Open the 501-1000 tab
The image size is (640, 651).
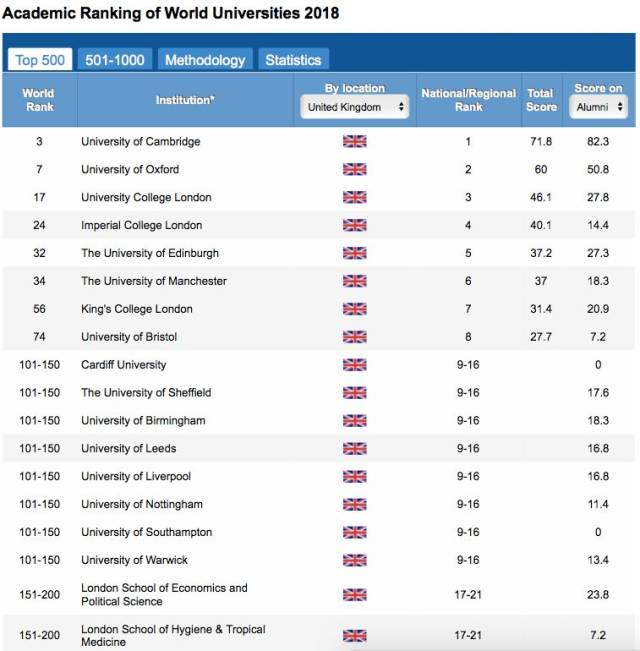[x=115, y=60]
